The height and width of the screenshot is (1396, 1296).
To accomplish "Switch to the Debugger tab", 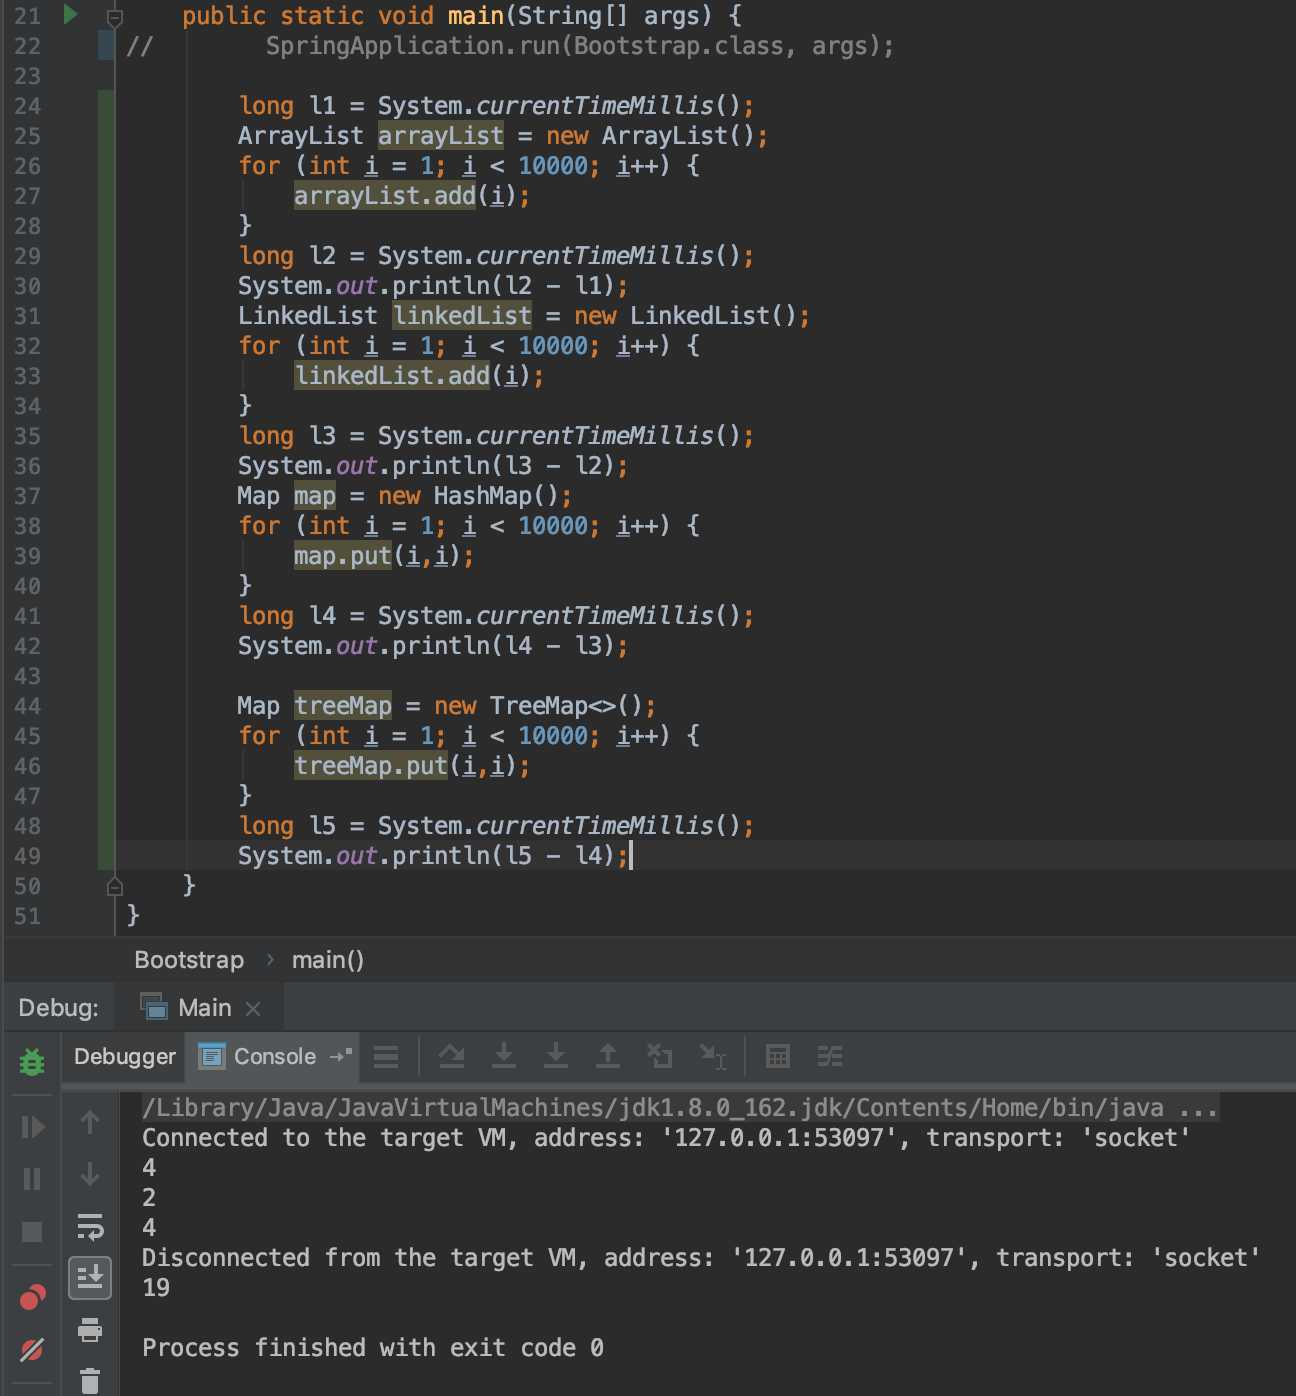I will click(125, 1057).
